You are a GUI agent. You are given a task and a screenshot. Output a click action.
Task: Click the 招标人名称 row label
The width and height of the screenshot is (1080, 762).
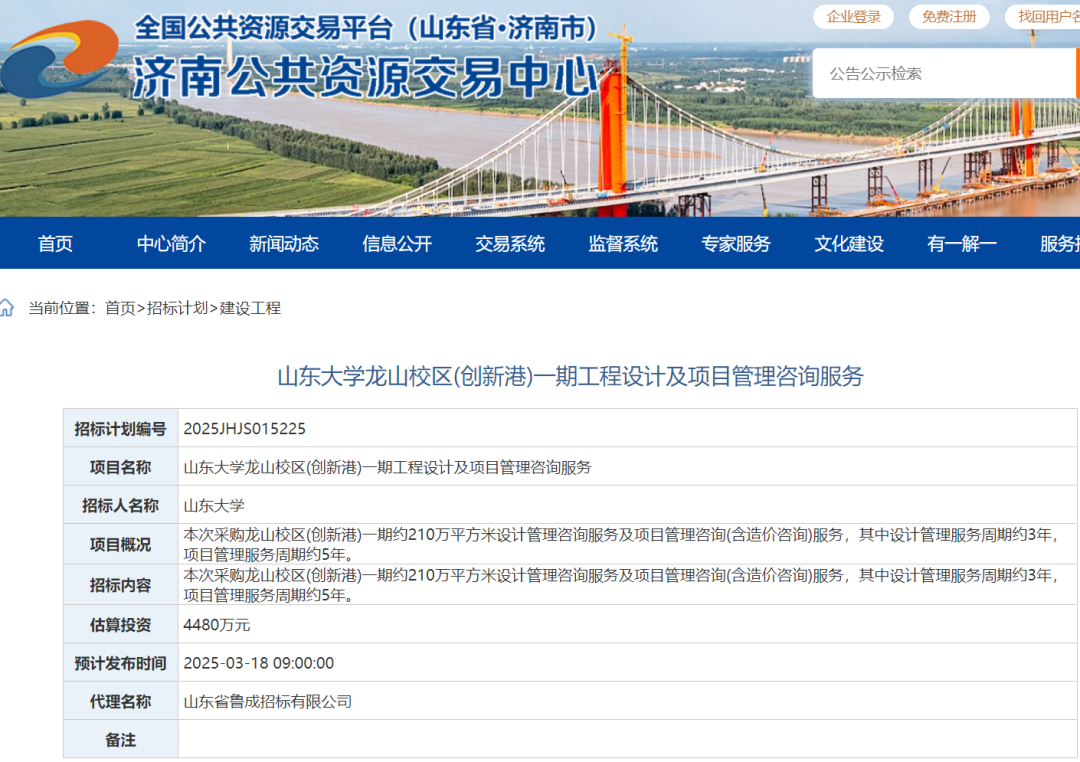pyautogui.click(x=121, y=506)
